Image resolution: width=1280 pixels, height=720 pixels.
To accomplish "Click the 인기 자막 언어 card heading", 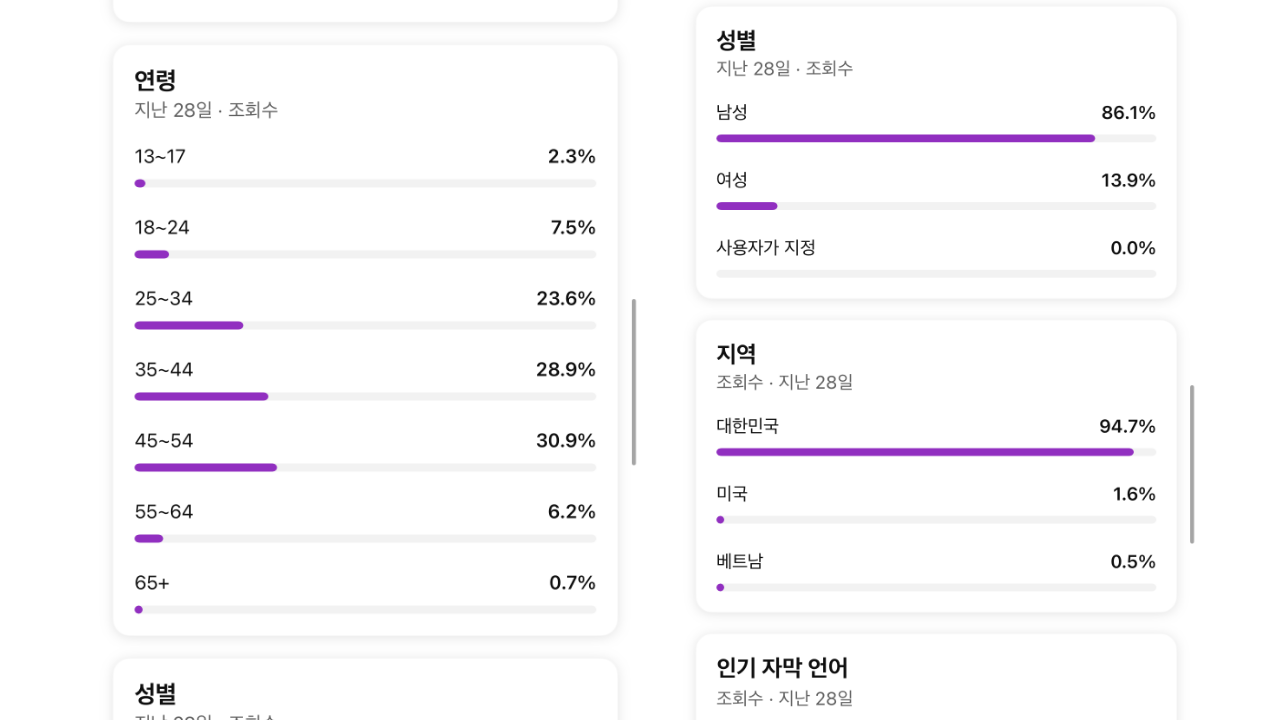I will coord(782,667).
